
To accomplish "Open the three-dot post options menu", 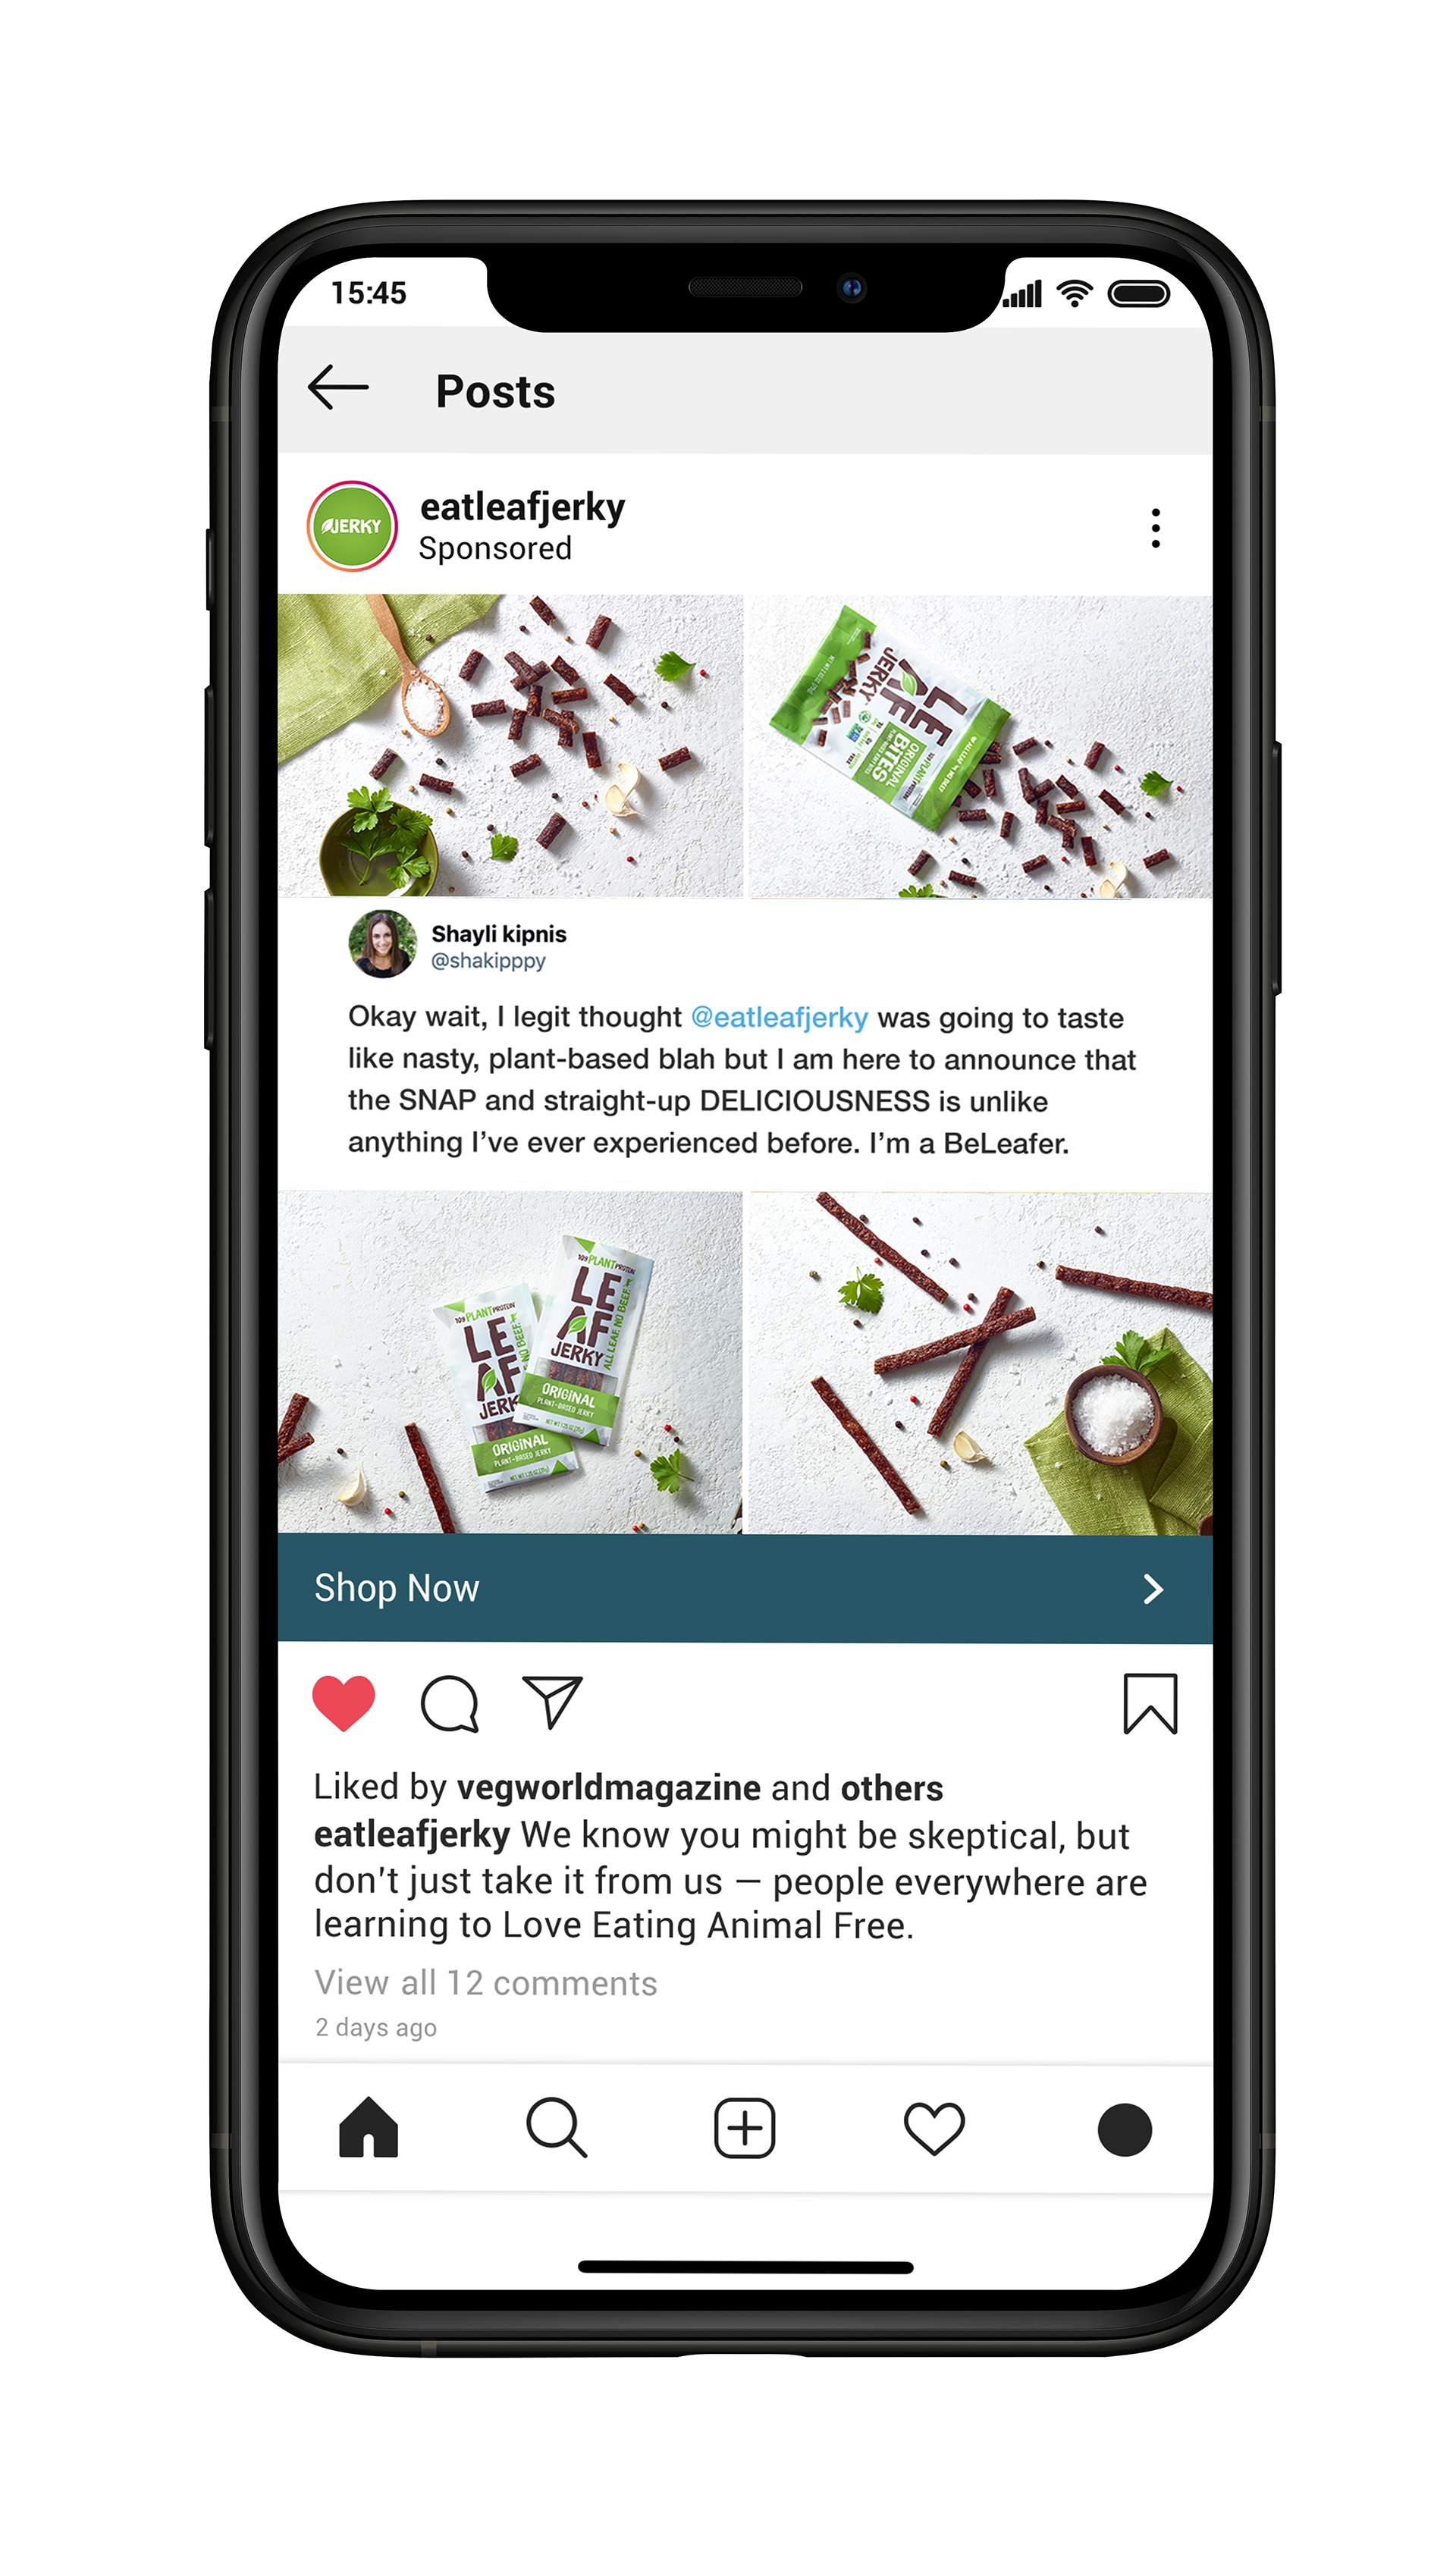I will [x=1155, y=527].
